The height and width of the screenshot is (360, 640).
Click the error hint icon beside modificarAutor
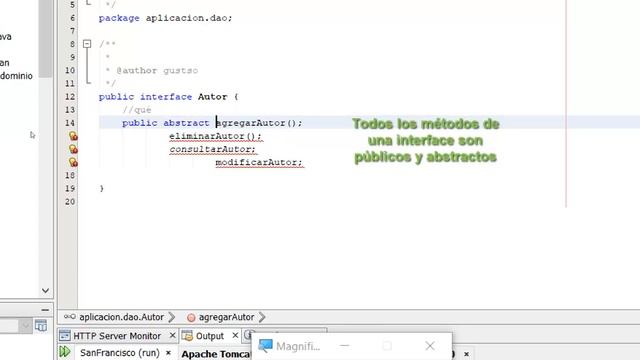tap(73, 162)
